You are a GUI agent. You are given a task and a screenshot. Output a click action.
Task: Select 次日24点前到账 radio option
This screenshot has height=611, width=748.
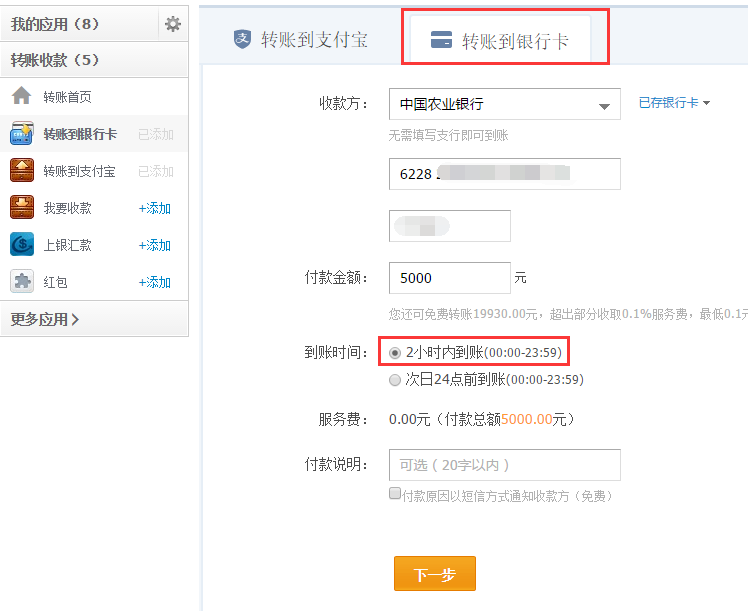point(395,380)
